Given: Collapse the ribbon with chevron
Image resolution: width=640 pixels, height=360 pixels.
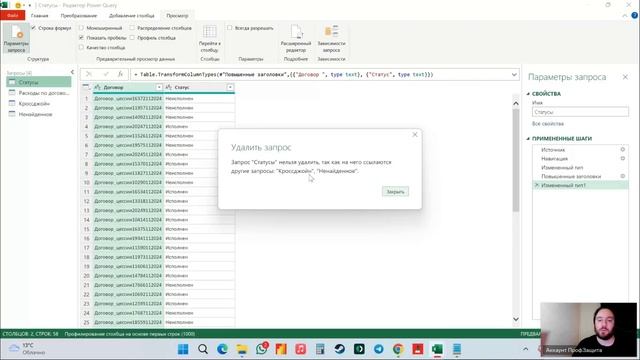Looking at the screenshot, I should (625, 16).
